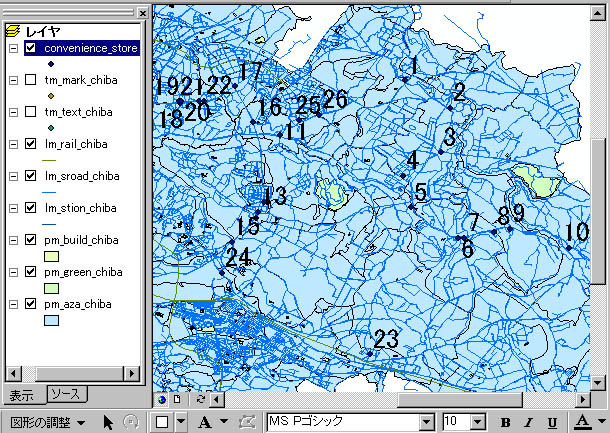The image size is (610, 433).
Task: Toggle underline formatting
Action: (x=552, y=422)
